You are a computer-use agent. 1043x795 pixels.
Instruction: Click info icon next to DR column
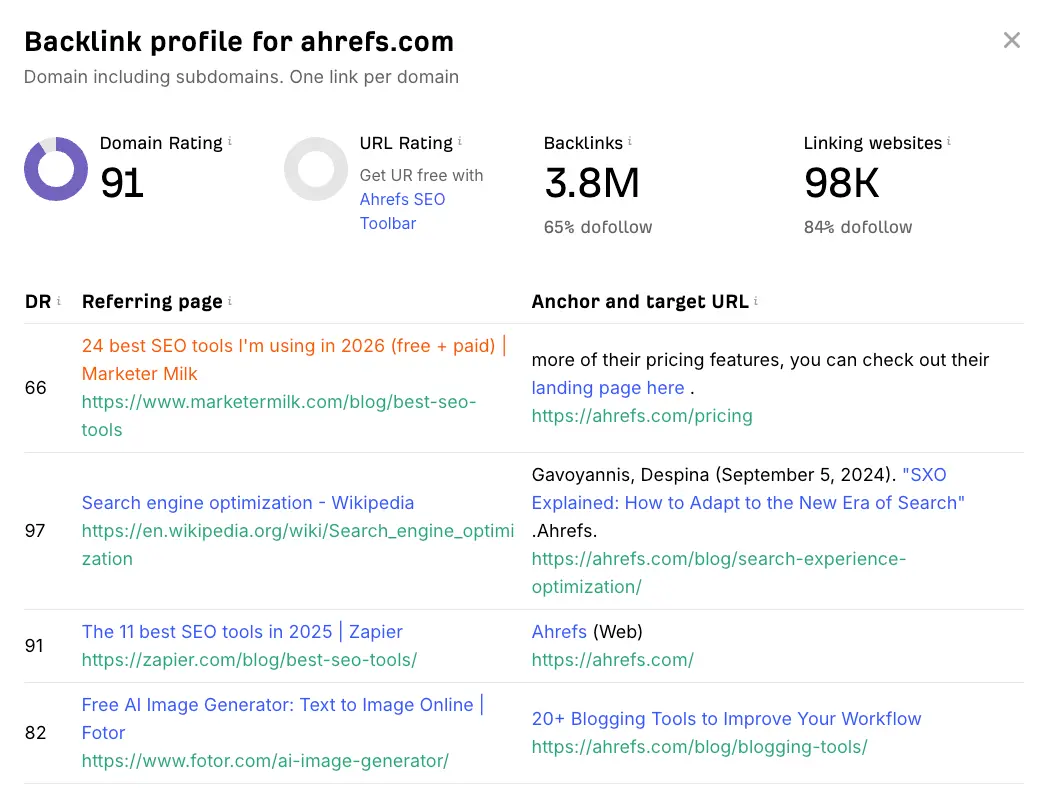(59, 301)
